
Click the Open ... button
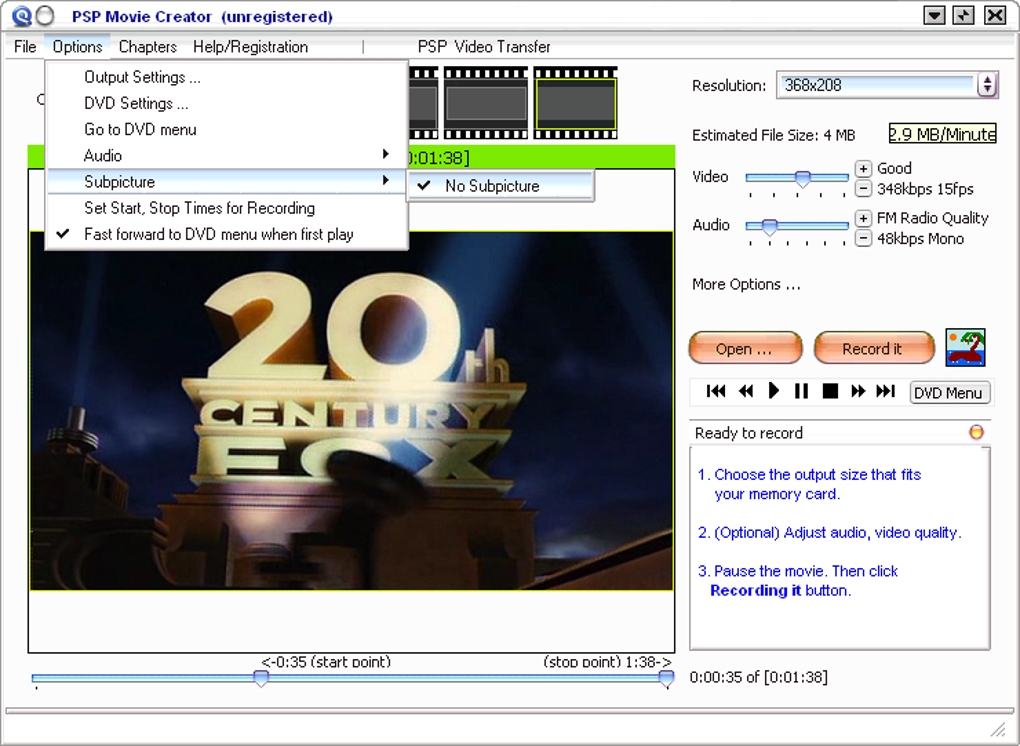click(x=745, y=348)
